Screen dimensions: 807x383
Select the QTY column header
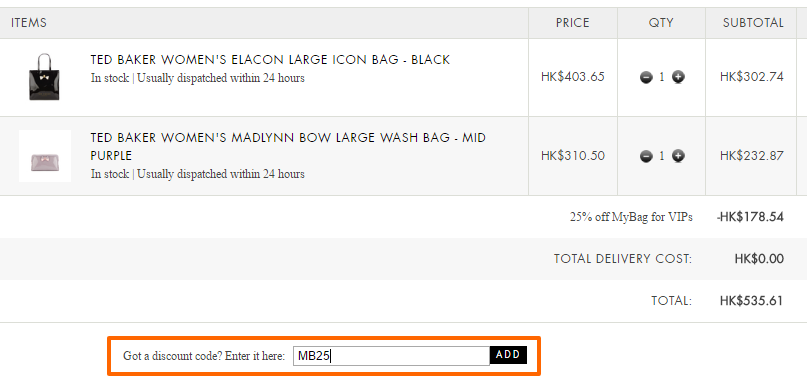(661, 23)
